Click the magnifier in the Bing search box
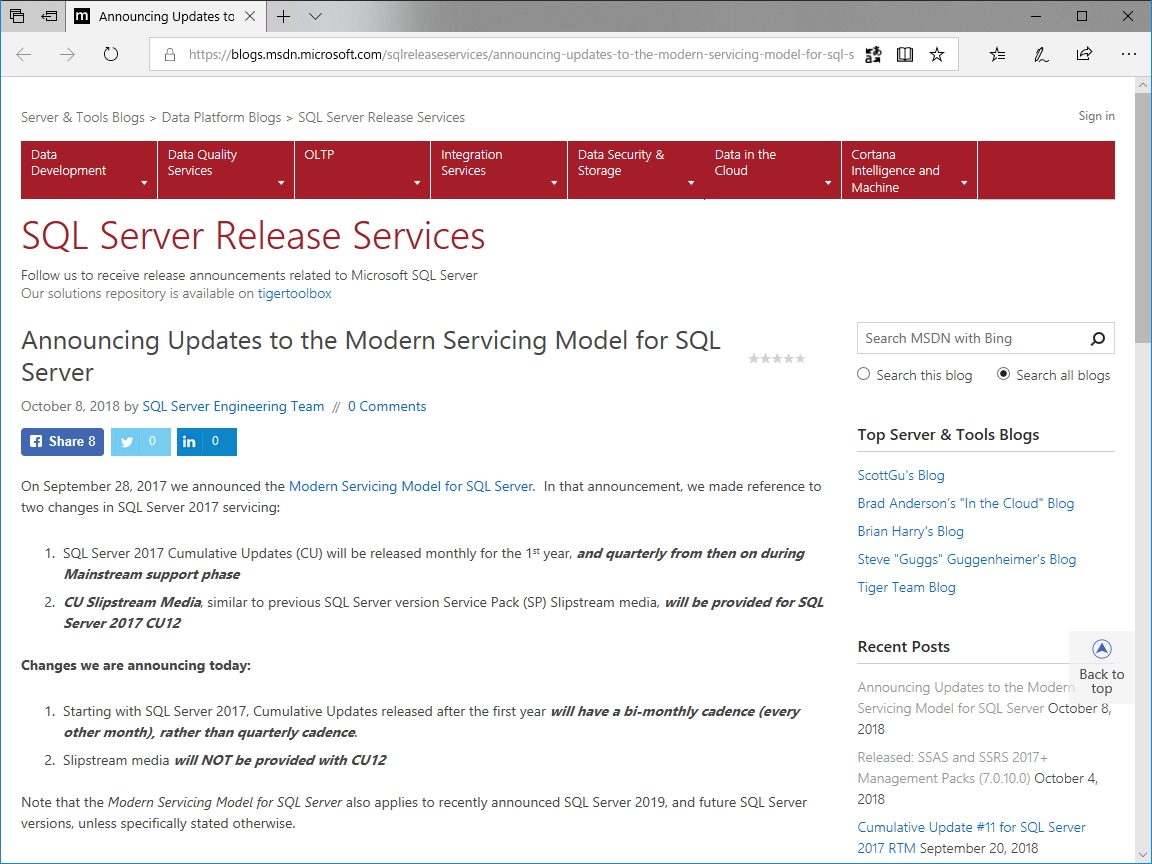This screenshot has height=864, width=1152. [x=1097, y=338]
